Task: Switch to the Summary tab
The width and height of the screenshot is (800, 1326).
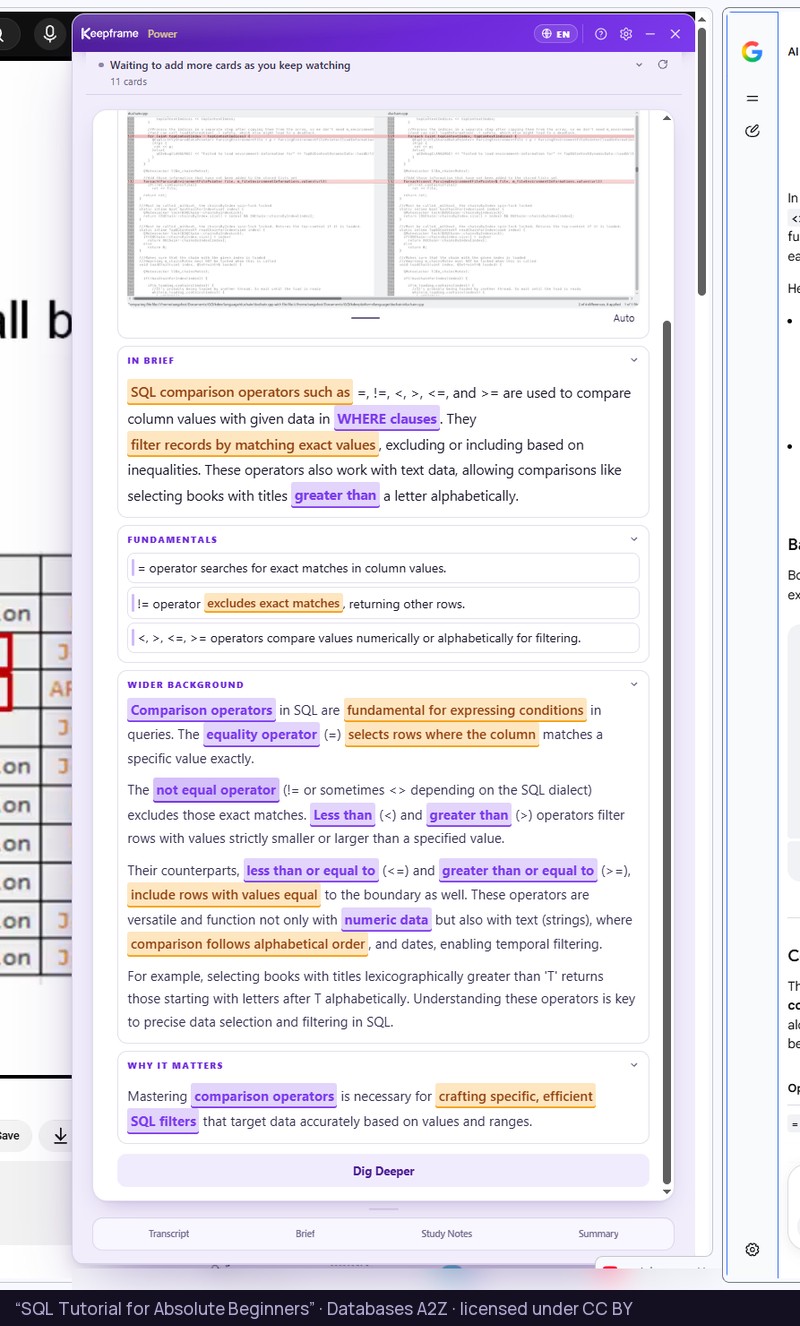Action: coord(598,1233)
